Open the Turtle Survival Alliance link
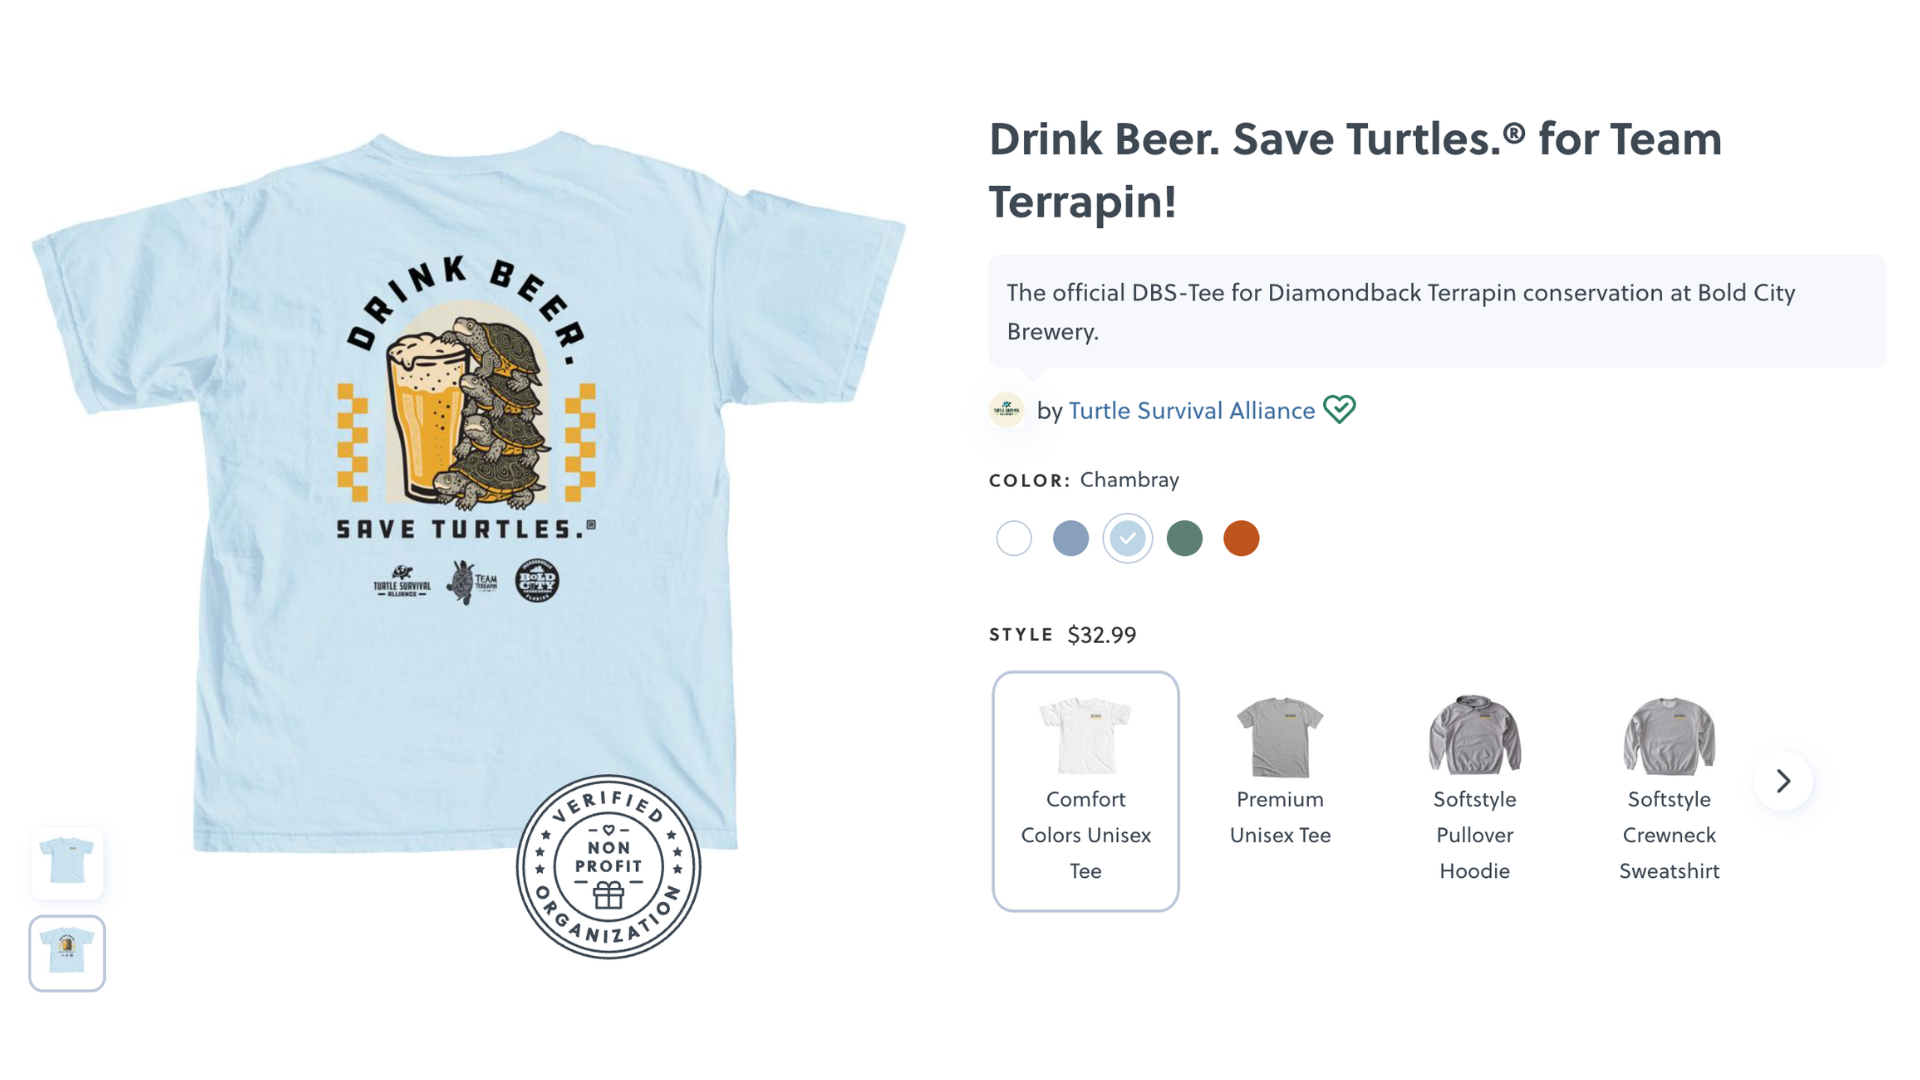Viewport: 1920px width, 1080px height. coord(1191,410)
